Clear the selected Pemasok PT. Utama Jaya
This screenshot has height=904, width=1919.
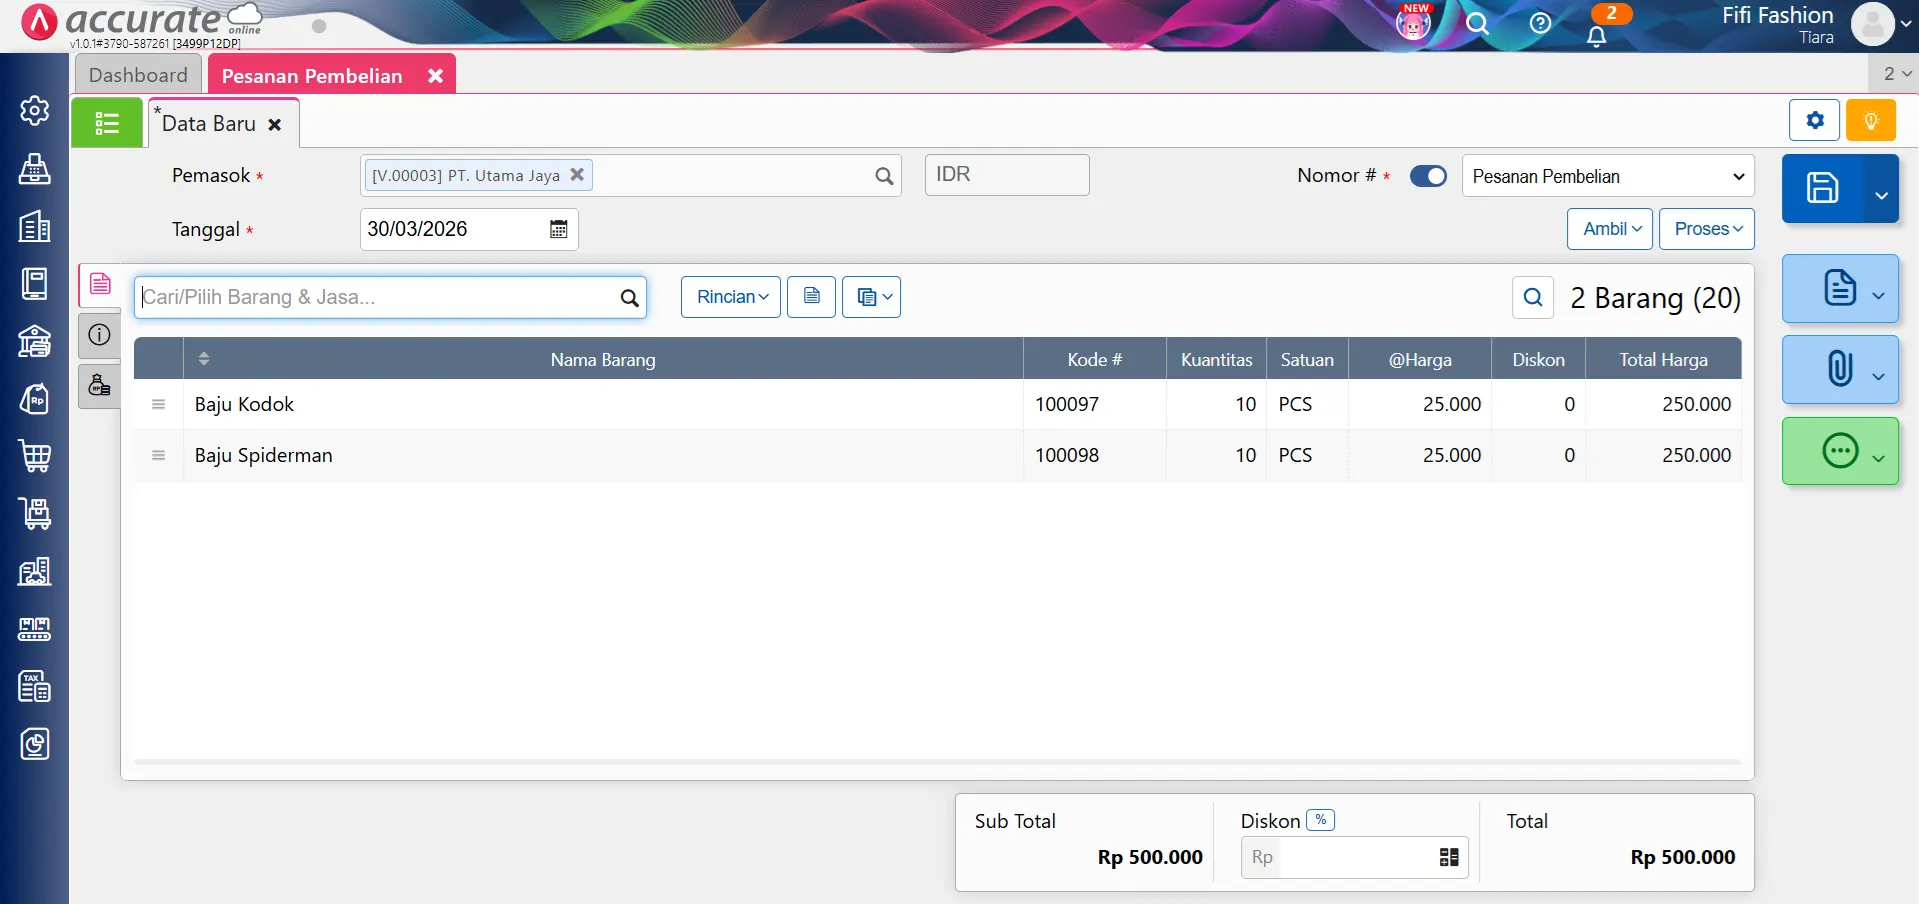point(578,175)
